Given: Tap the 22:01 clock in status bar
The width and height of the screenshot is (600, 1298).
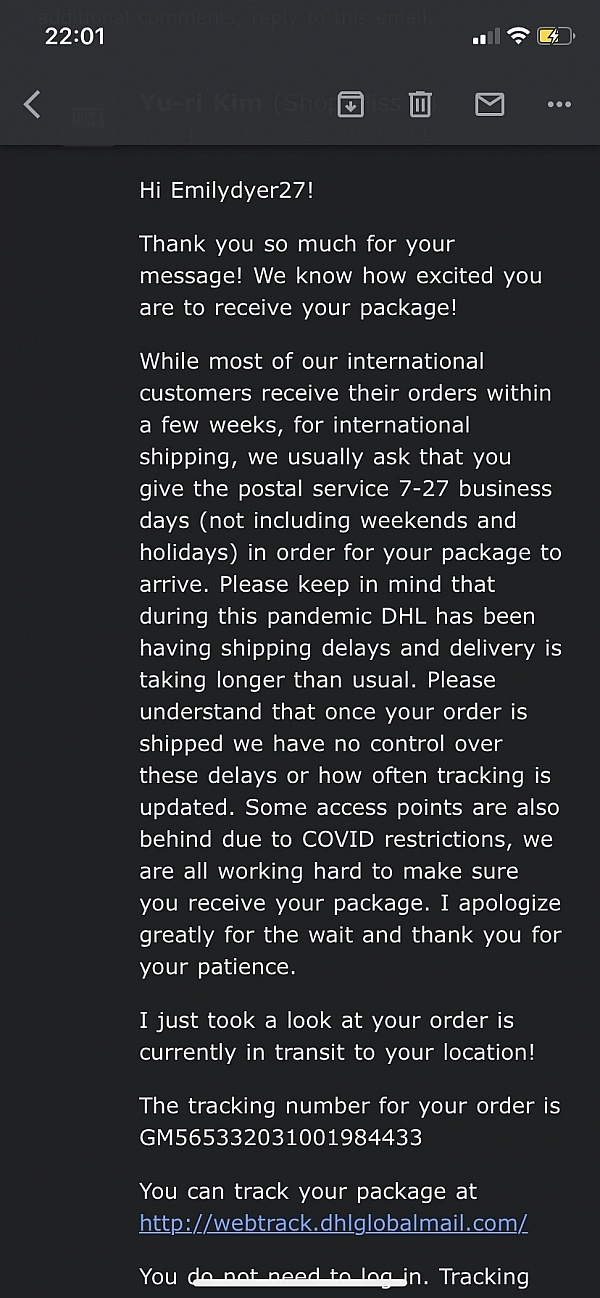Looking at the screenshot, I should [x=75, y=36].
